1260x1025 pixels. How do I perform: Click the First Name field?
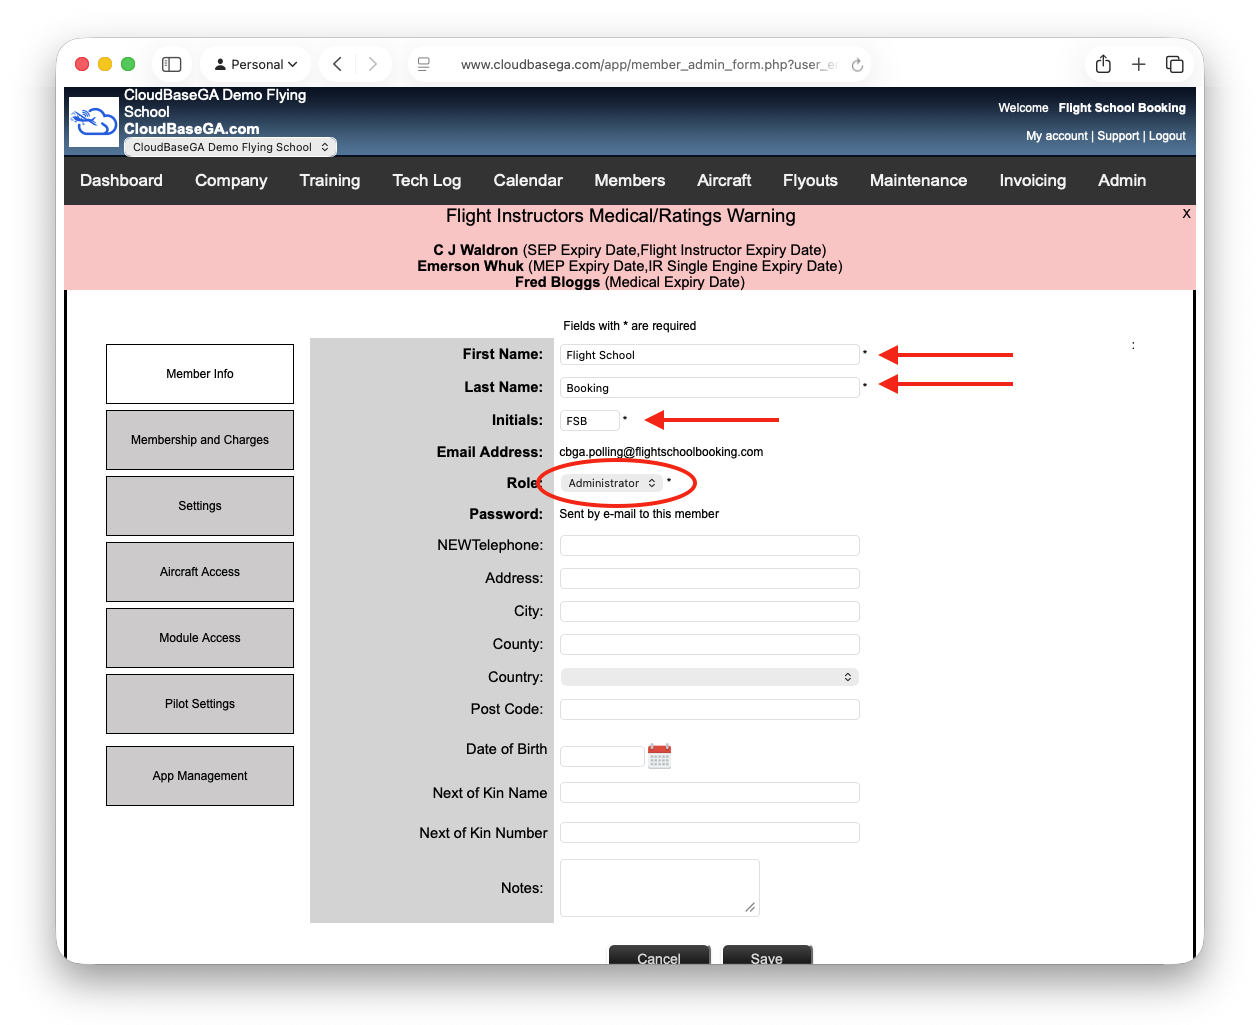[x=710, y=355]
